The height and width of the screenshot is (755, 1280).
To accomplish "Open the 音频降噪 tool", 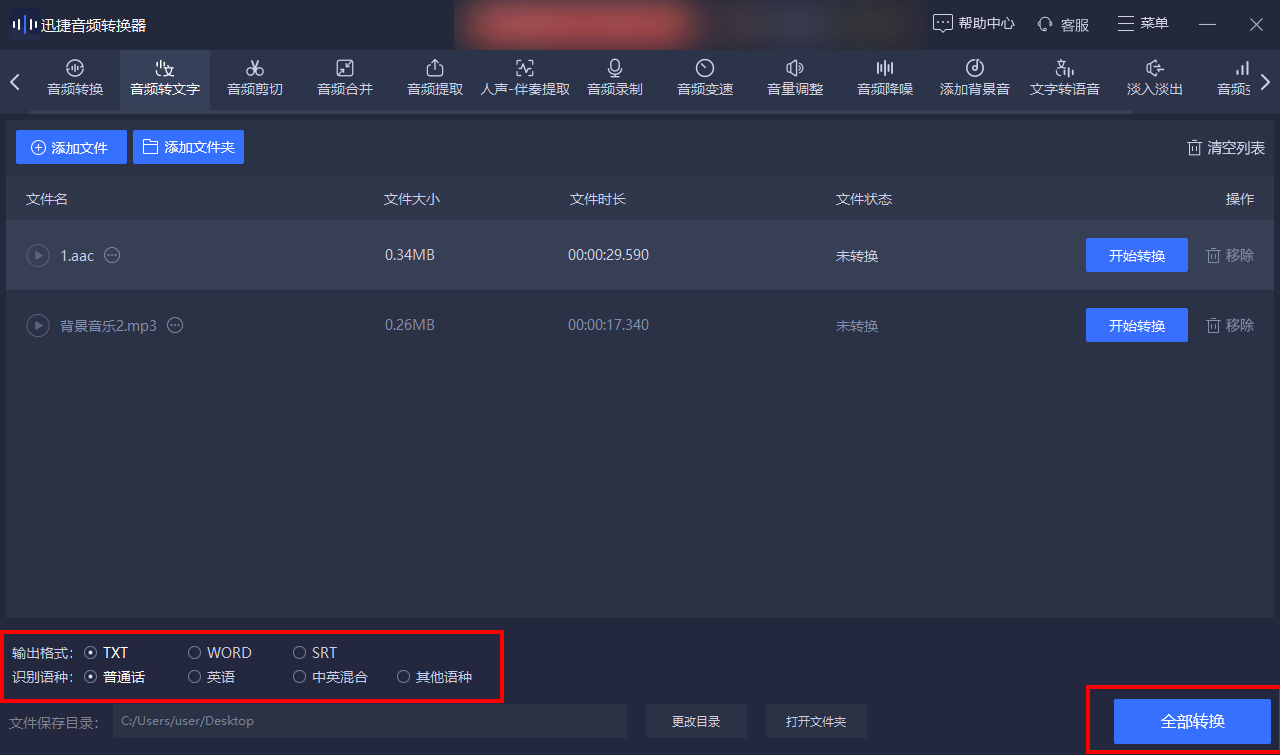I will [x=885, y=77].
